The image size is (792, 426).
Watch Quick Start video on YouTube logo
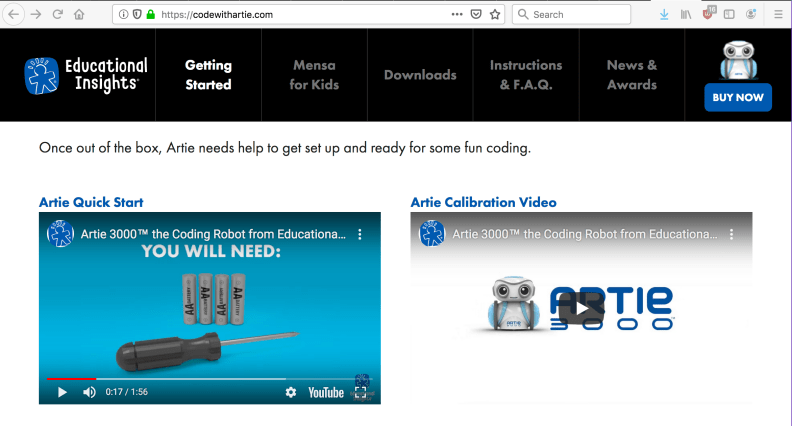326,393
